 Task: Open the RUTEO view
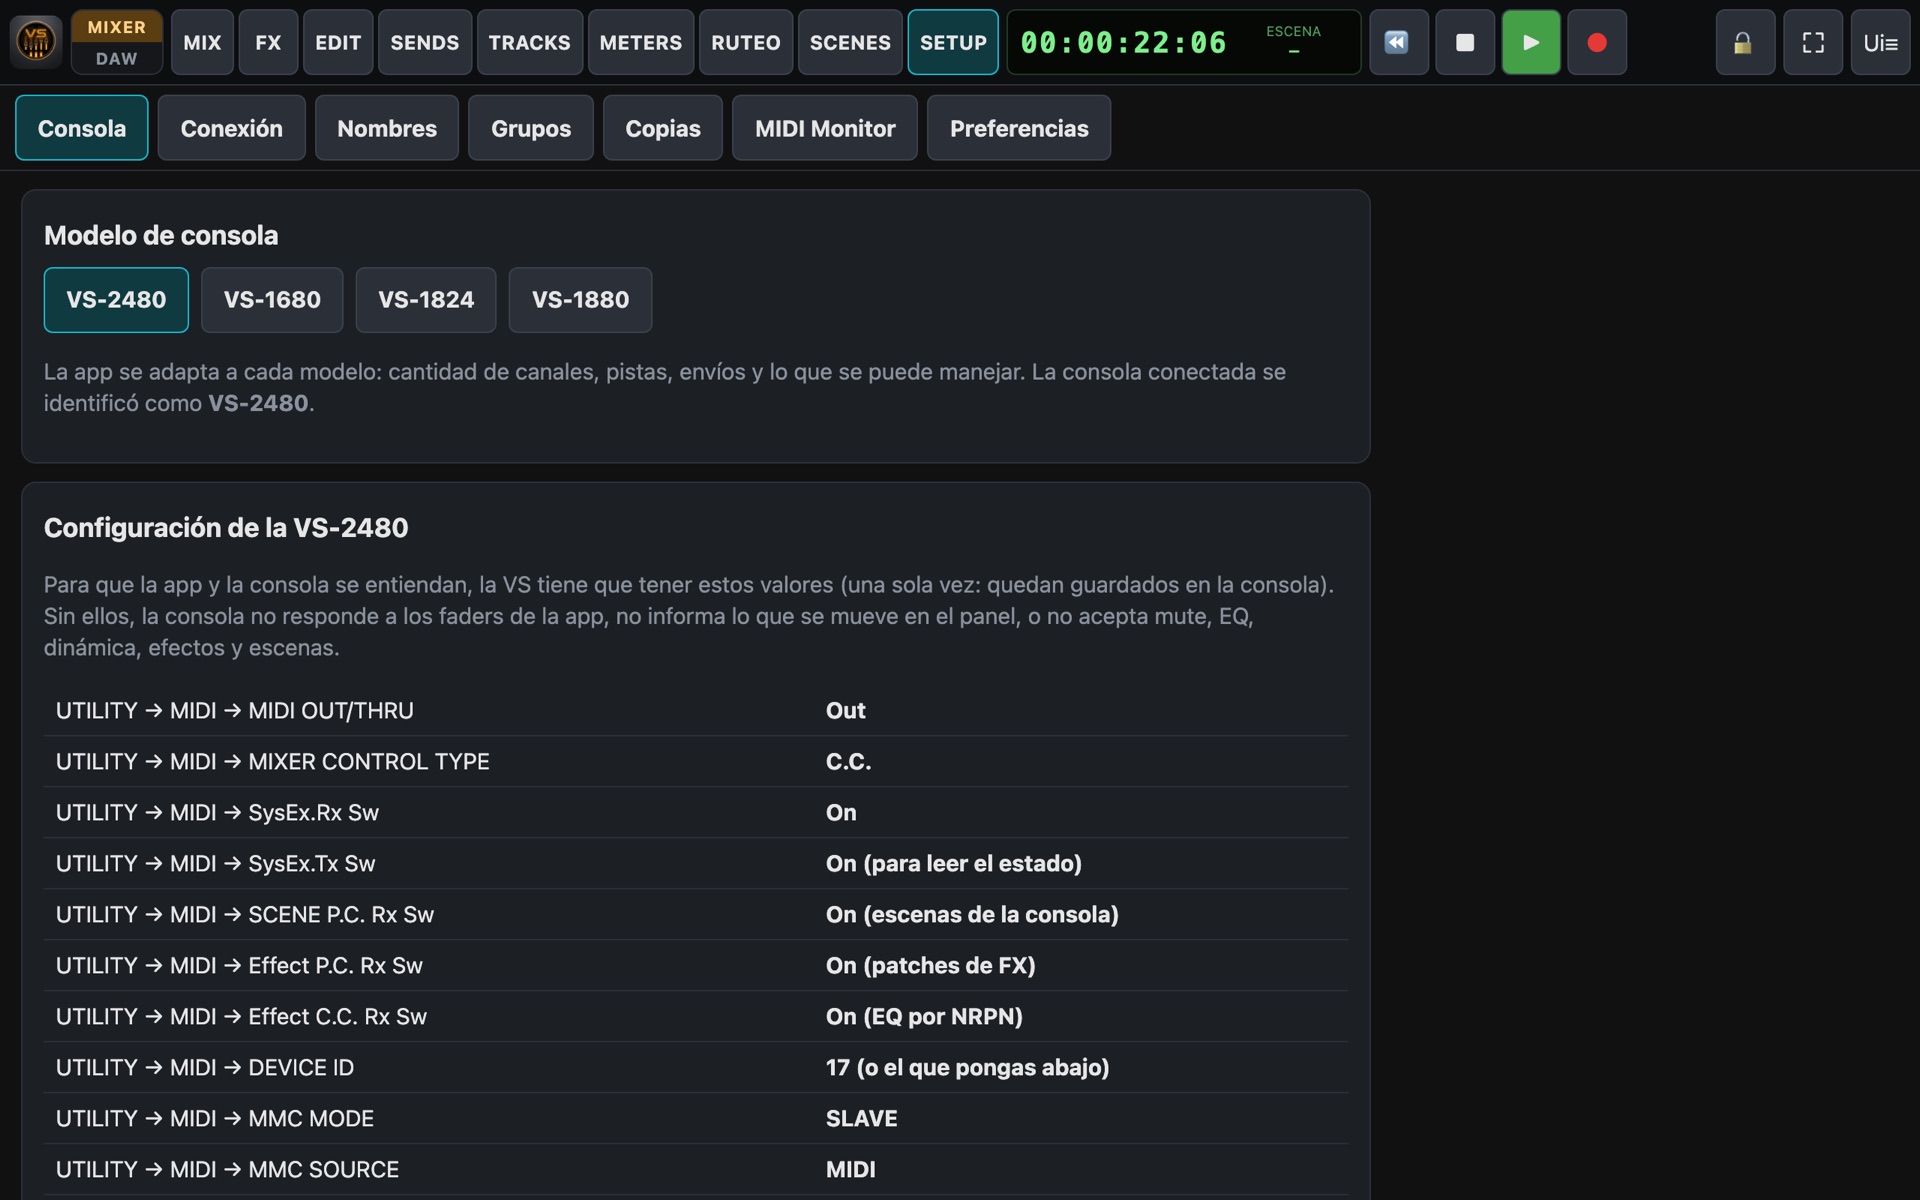pyautogui.click(x=746, y=42)
